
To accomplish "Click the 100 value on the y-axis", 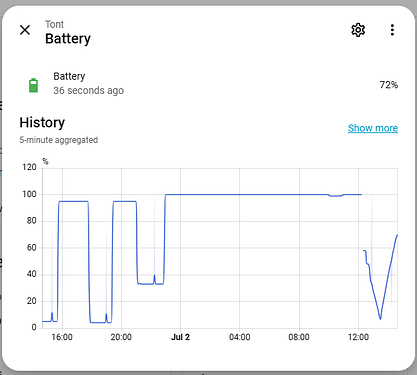I will [x=29, y=194].
